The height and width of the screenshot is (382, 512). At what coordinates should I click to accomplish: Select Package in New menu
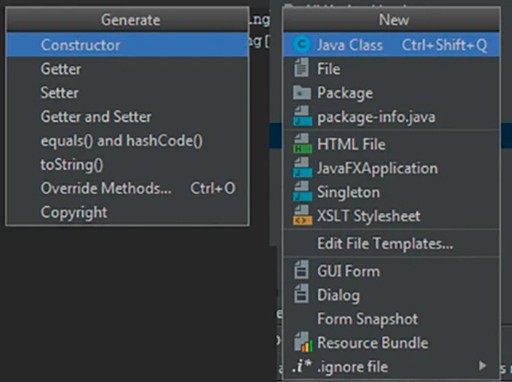click(x=391, y=93)
